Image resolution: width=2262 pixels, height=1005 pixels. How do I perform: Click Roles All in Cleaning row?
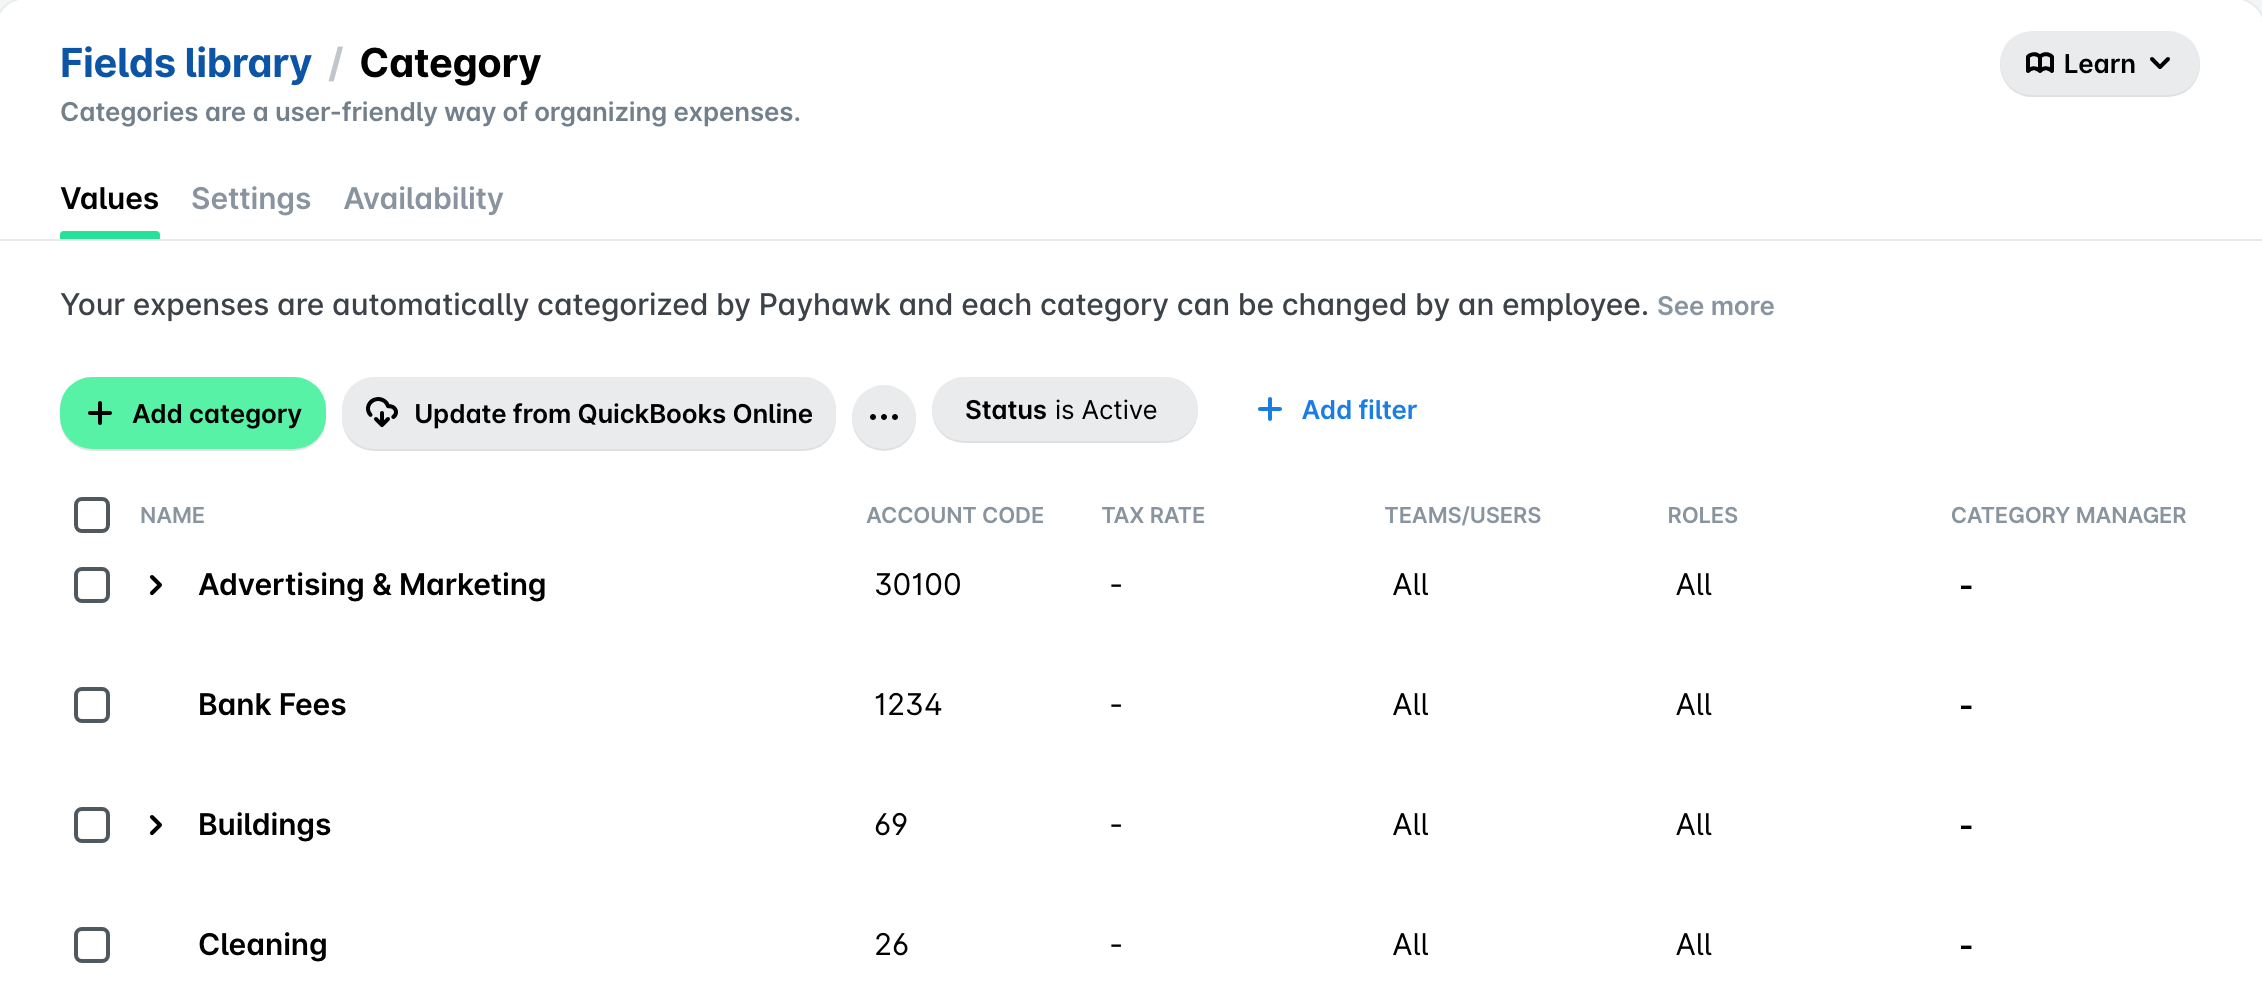pos(1693,945)
